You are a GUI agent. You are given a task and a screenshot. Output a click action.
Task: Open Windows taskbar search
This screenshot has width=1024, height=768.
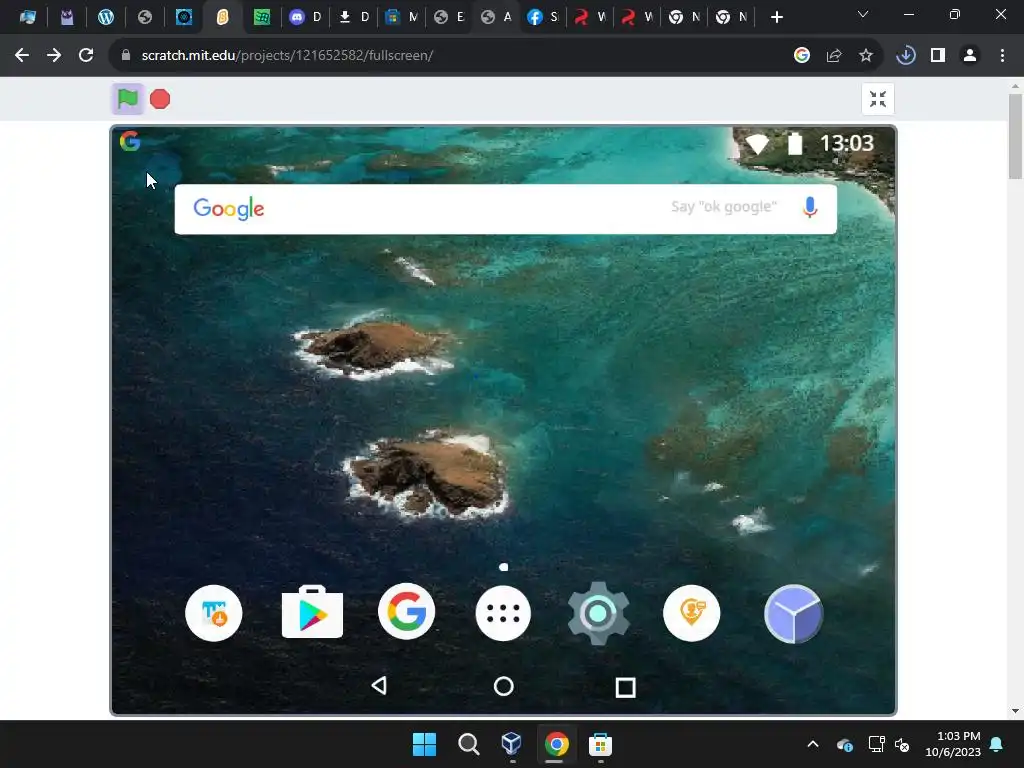(x=468, y=744)
